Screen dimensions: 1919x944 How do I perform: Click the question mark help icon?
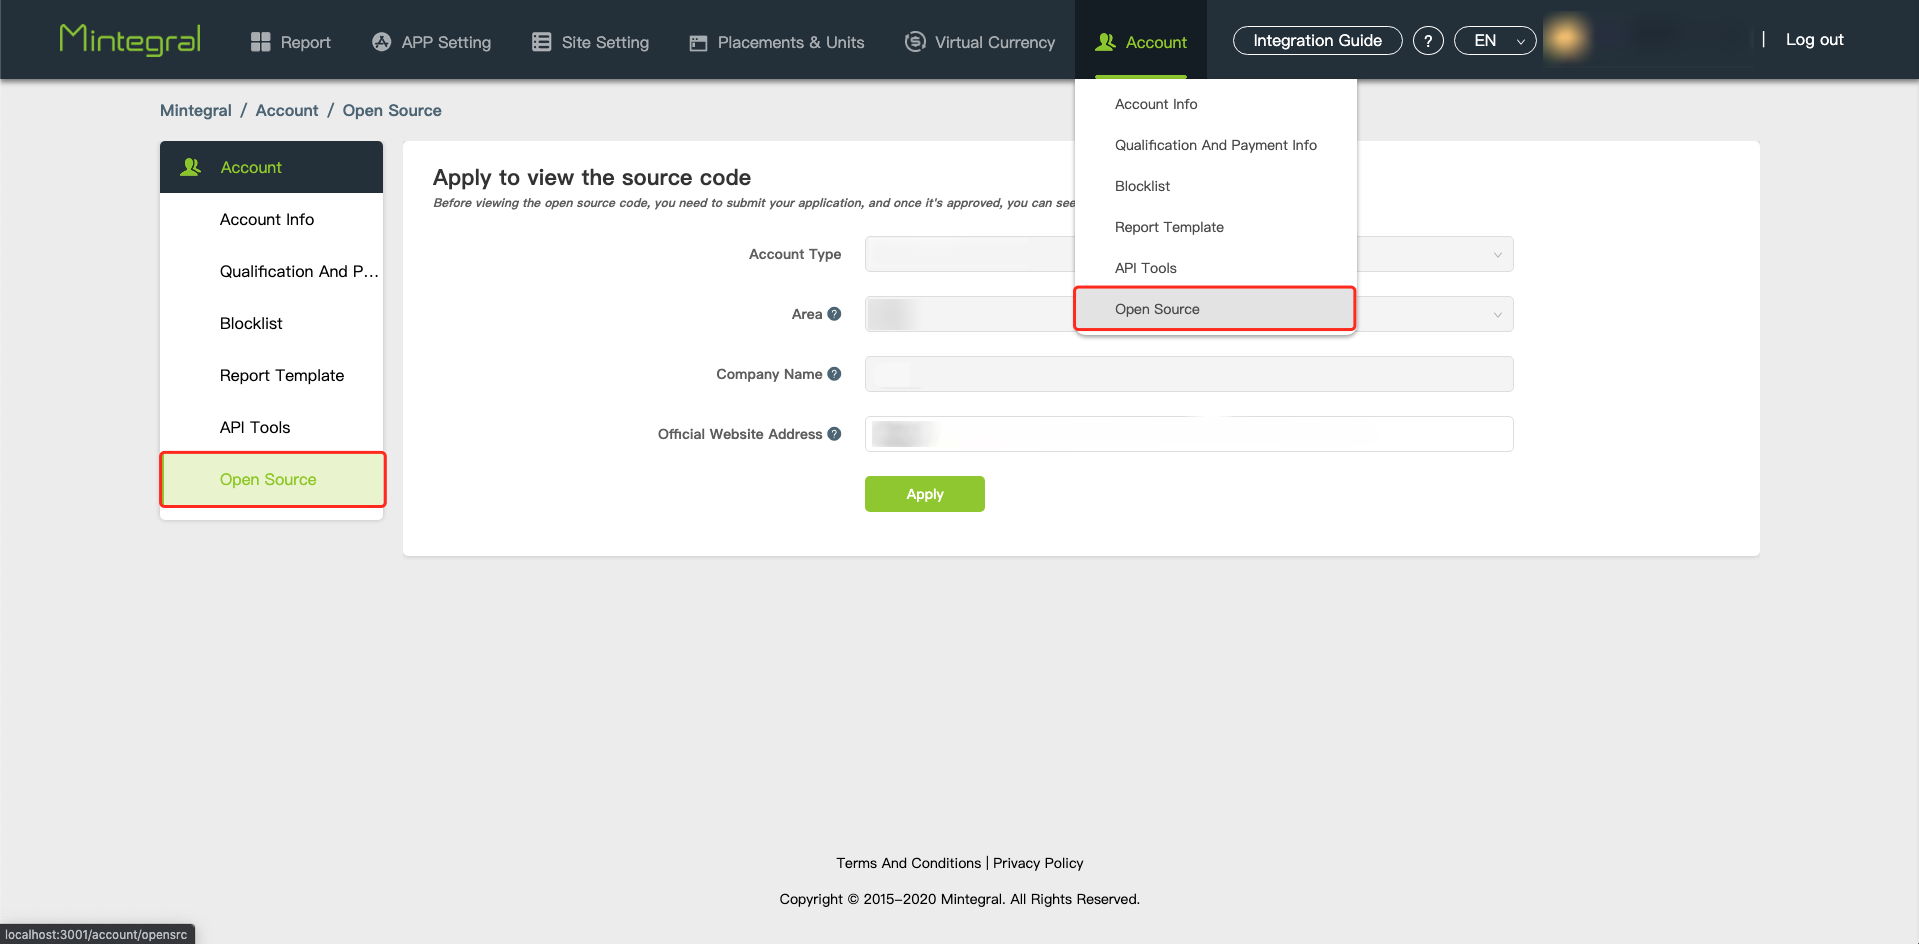click(x=1428, y=41)
